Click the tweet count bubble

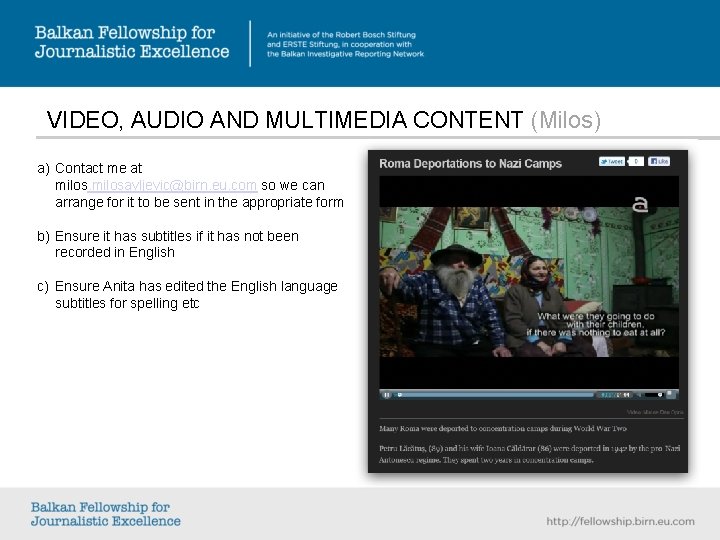(x=636, y=162)
